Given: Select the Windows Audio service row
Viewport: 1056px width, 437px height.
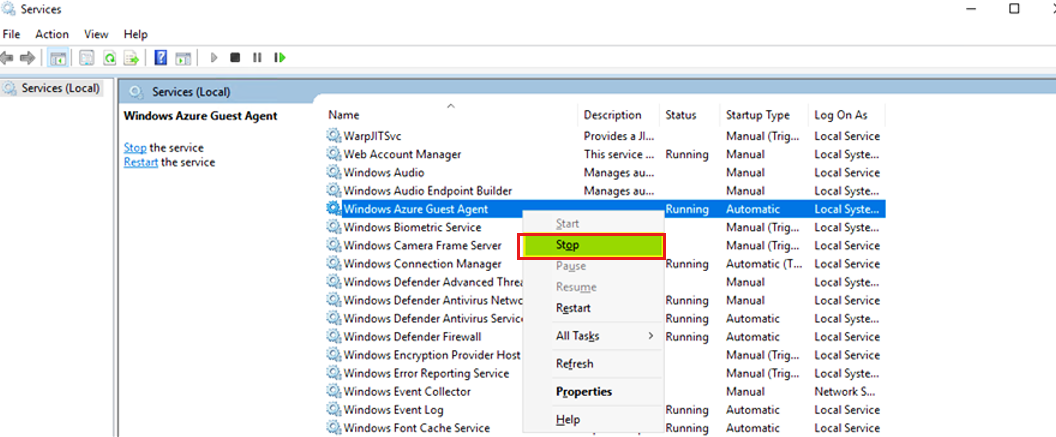Looking at the screenshot, I should click(x=605, y=172).
